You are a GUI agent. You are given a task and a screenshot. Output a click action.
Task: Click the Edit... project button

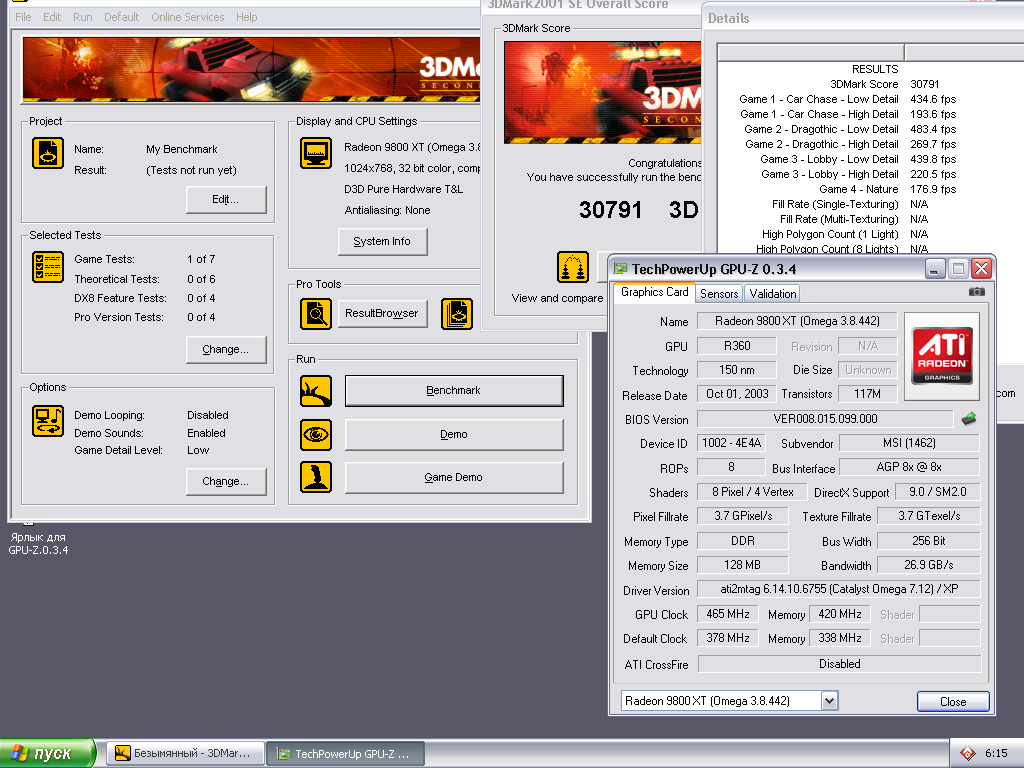(x=226, y=200)
